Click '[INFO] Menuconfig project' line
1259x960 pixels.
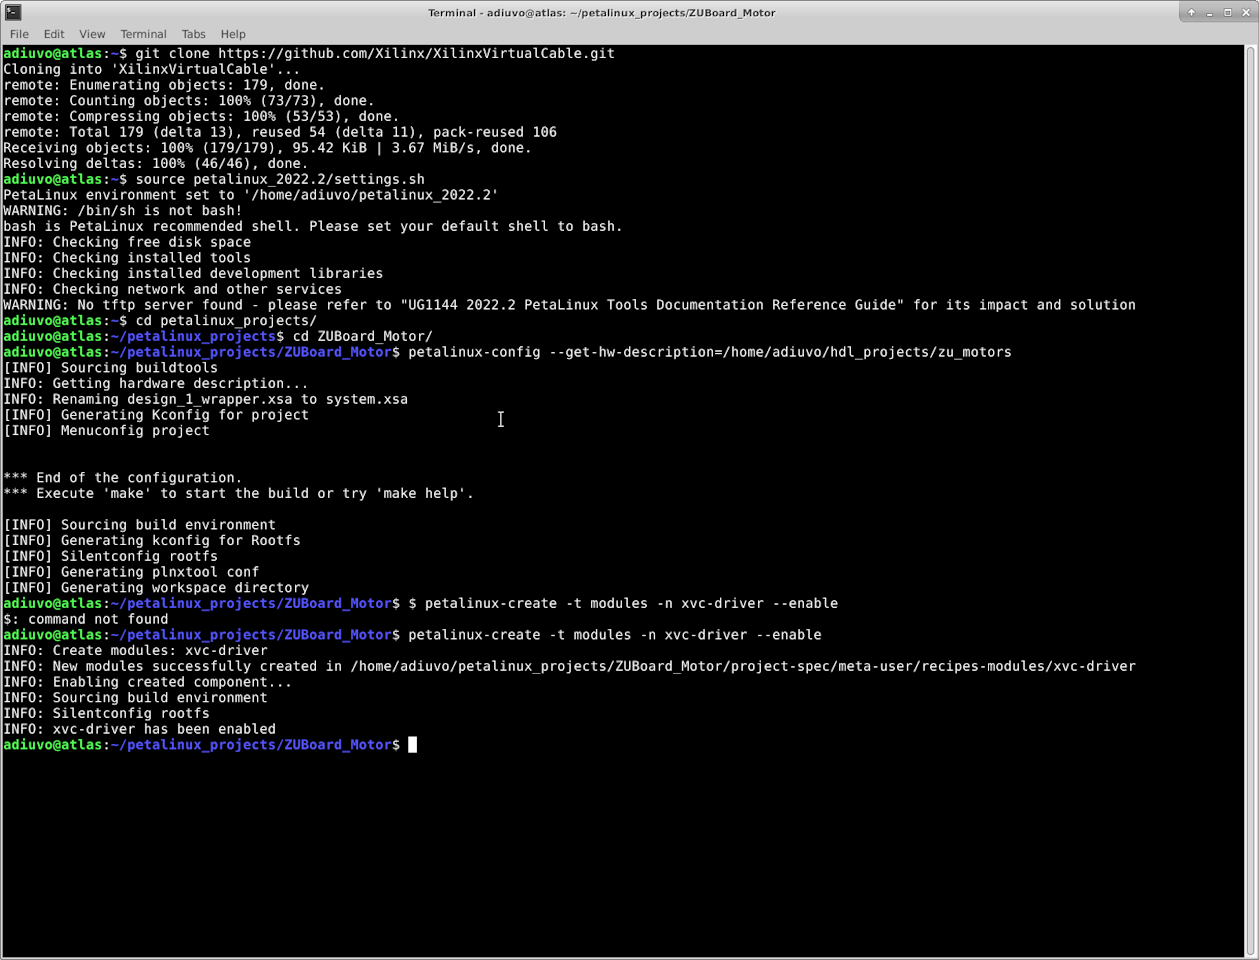pyautogui.click(x=106, y=430)
